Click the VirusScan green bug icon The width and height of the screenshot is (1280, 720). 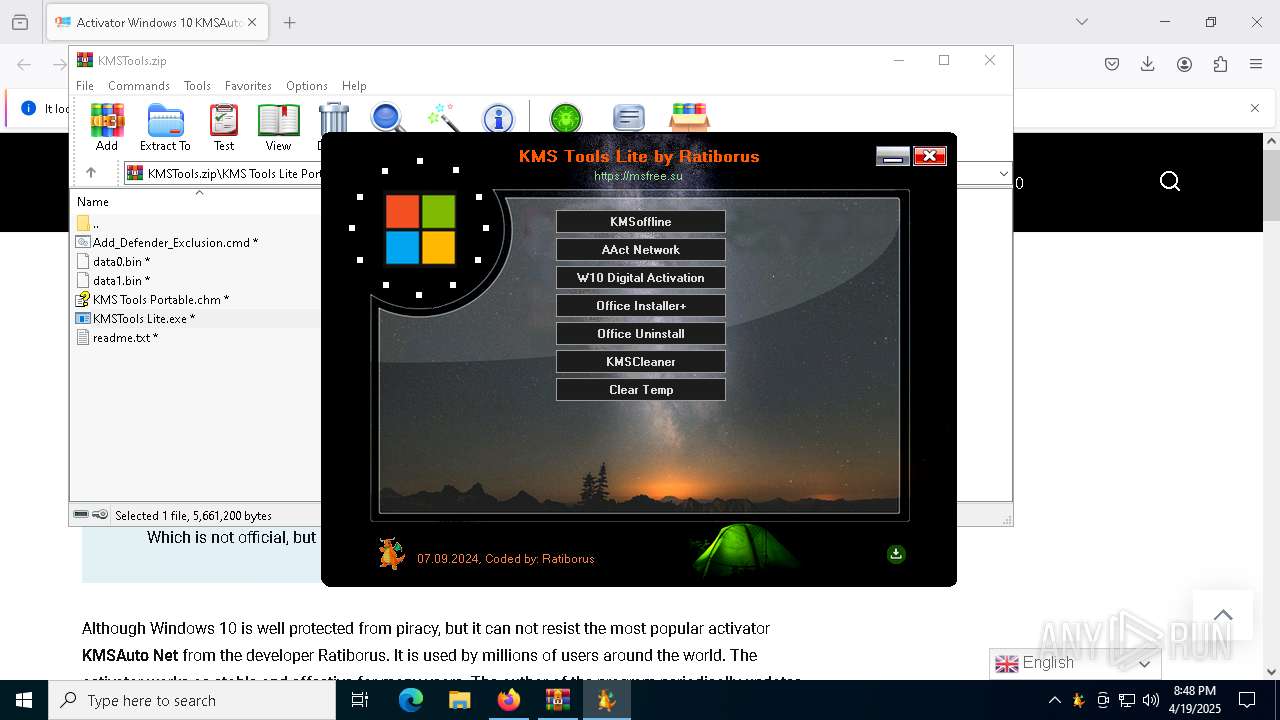pos(566,119)
